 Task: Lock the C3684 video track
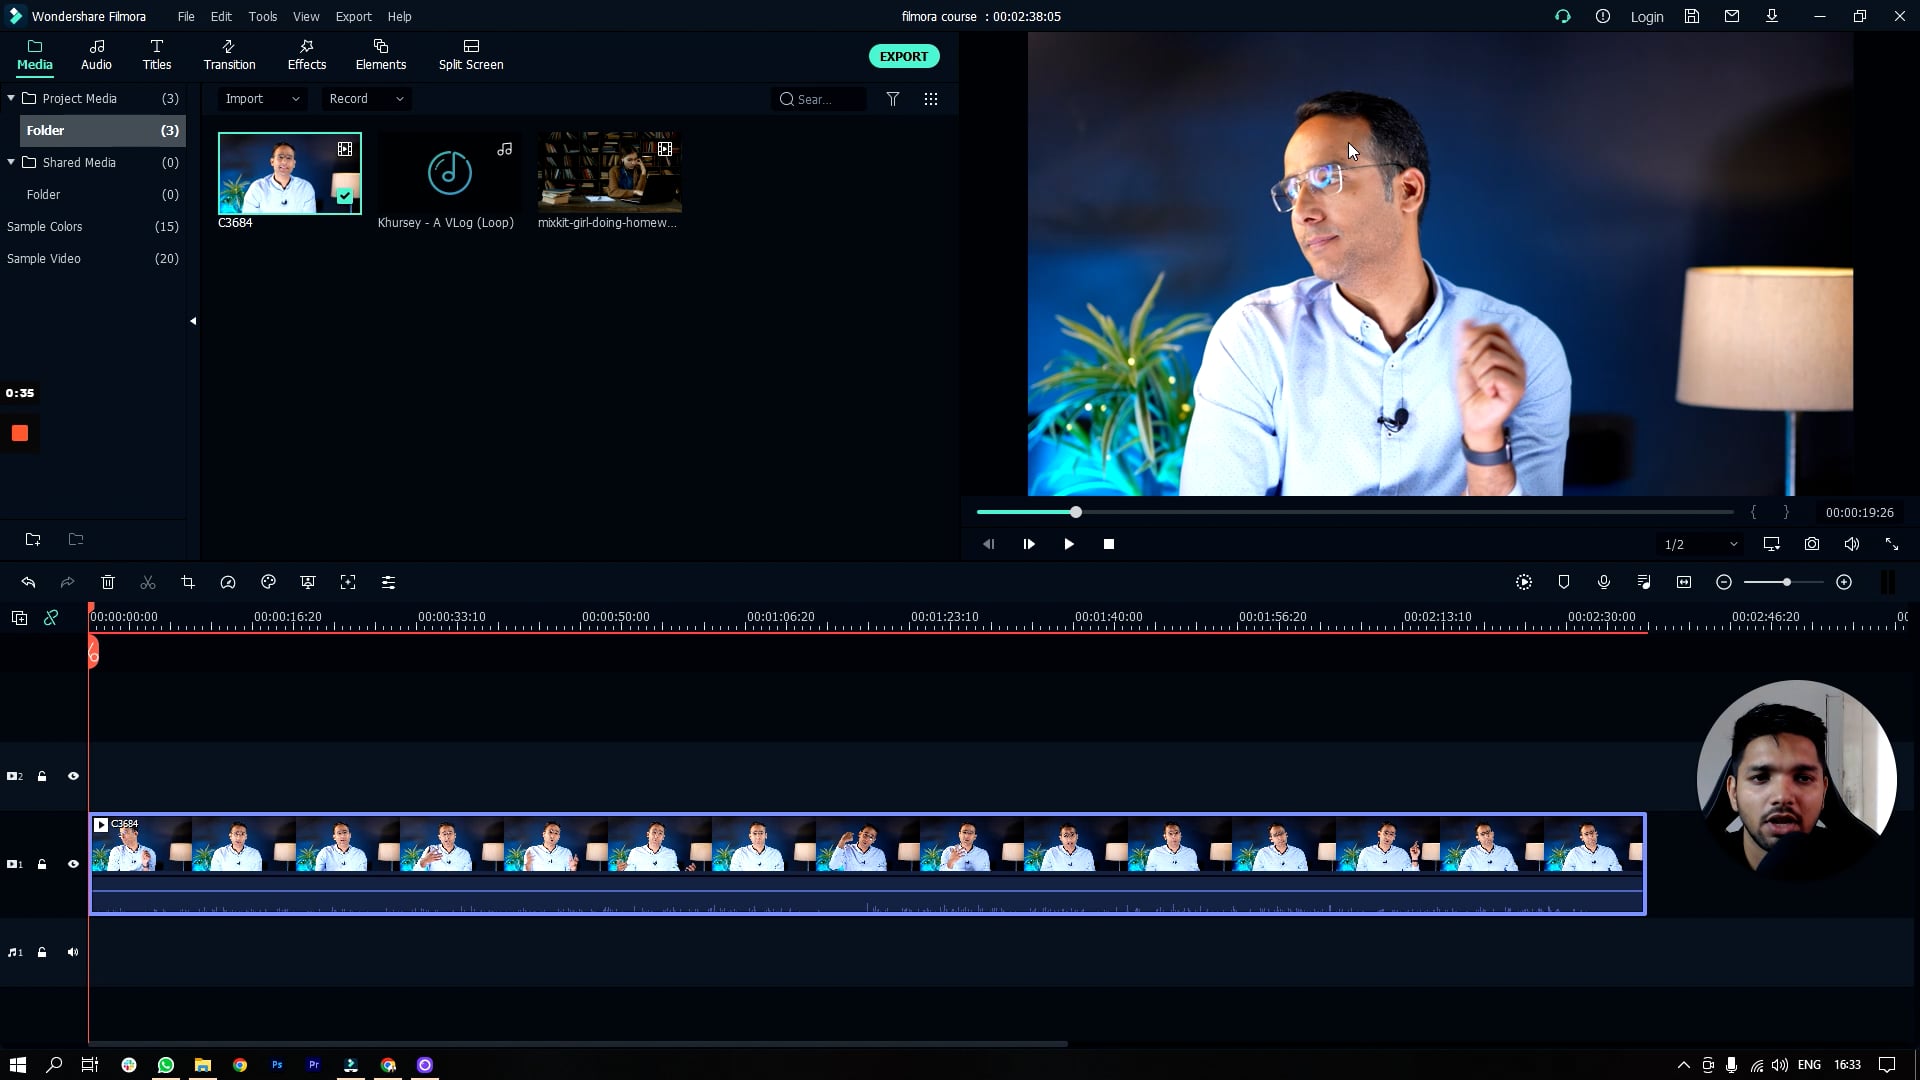[43, 864]
